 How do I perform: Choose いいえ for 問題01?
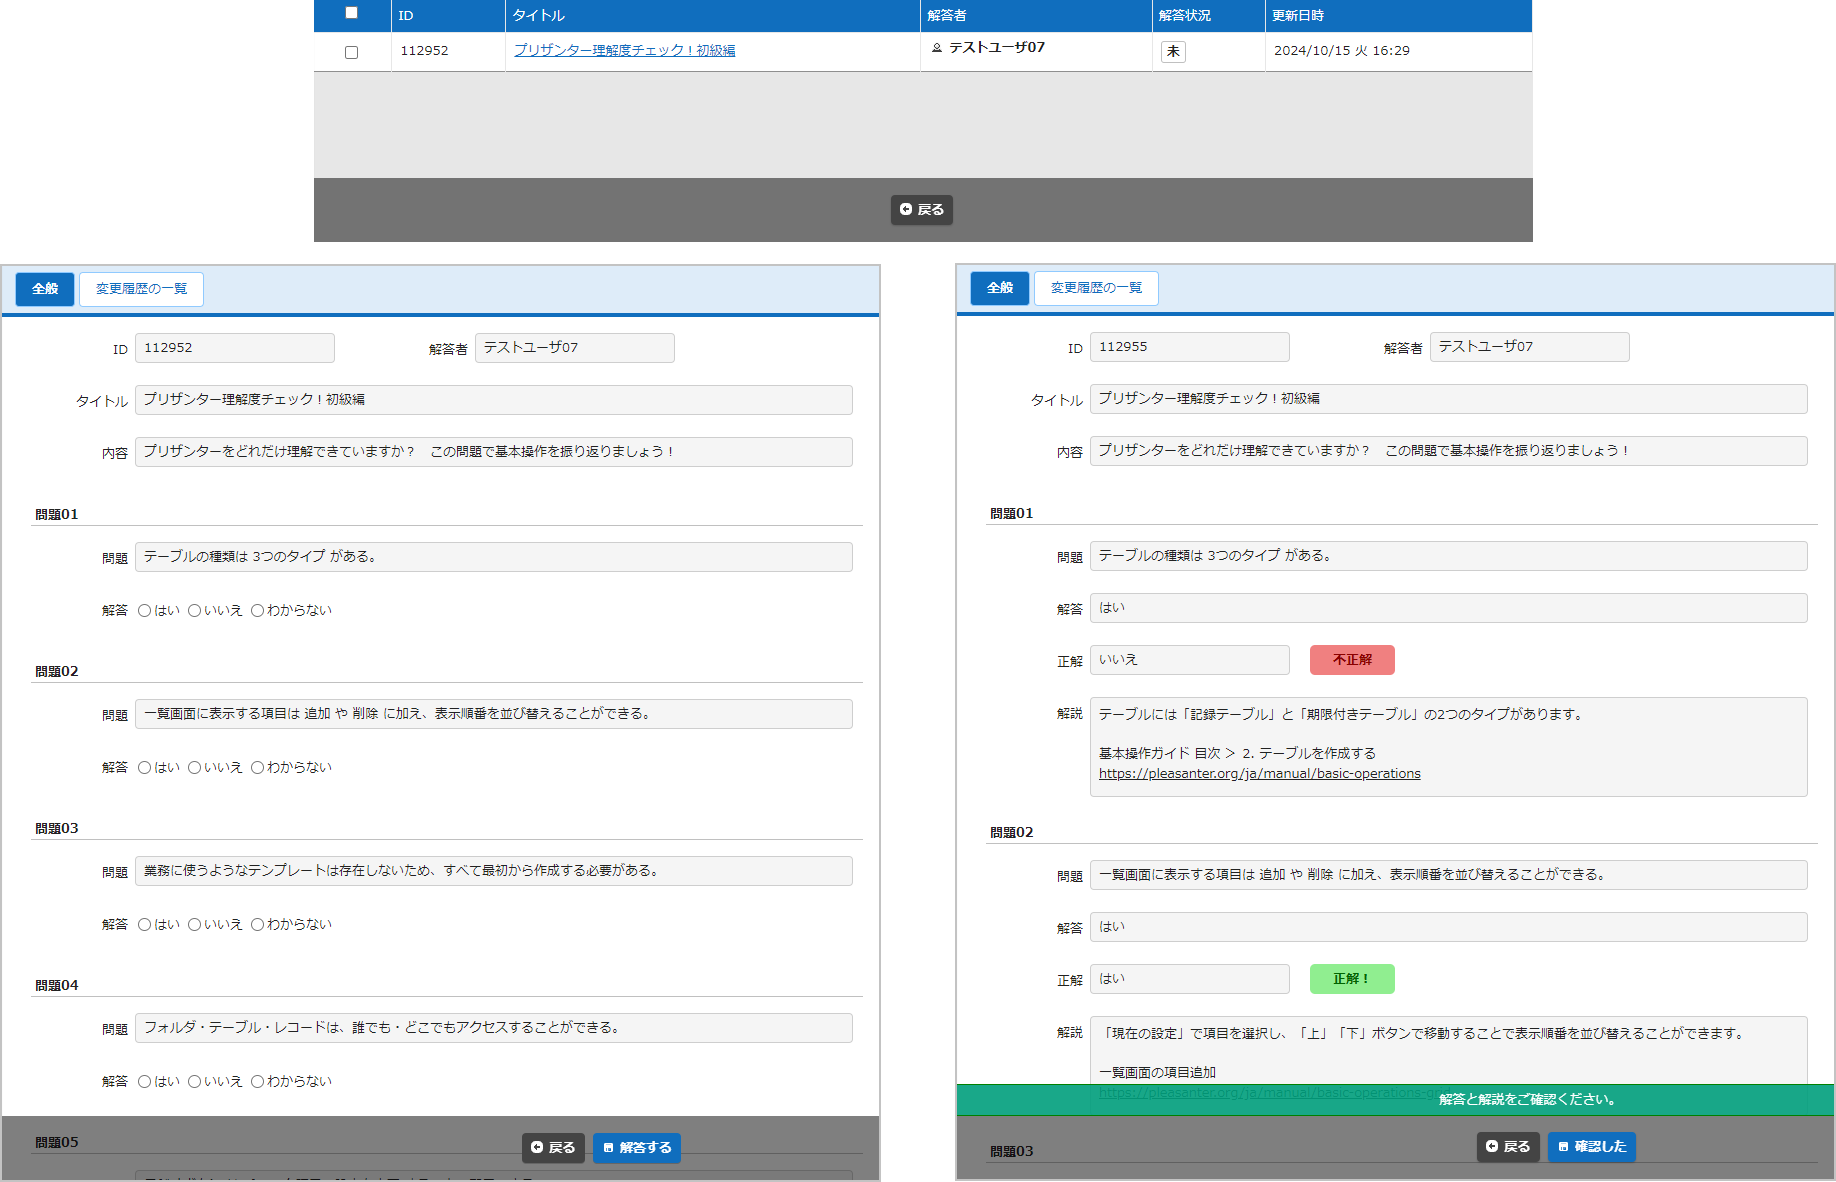[x=194, y=611]
